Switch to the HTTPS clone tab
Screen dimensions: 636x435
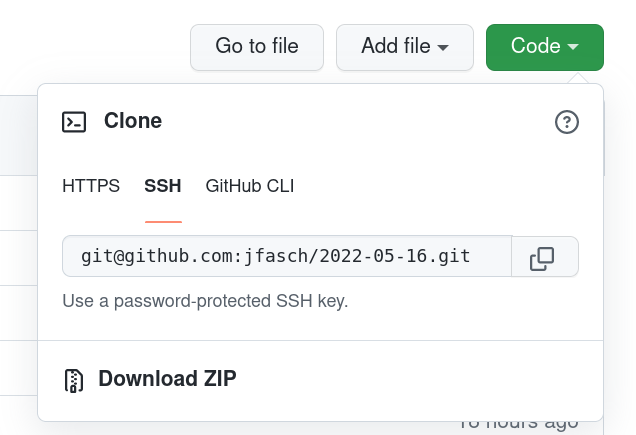click(91, 186)
